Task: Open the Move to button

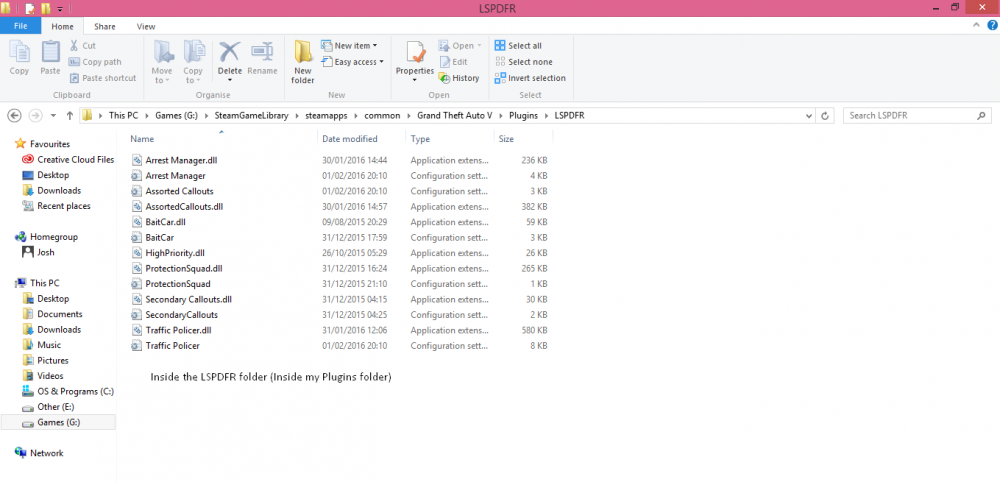Action: tap(162, 62)
